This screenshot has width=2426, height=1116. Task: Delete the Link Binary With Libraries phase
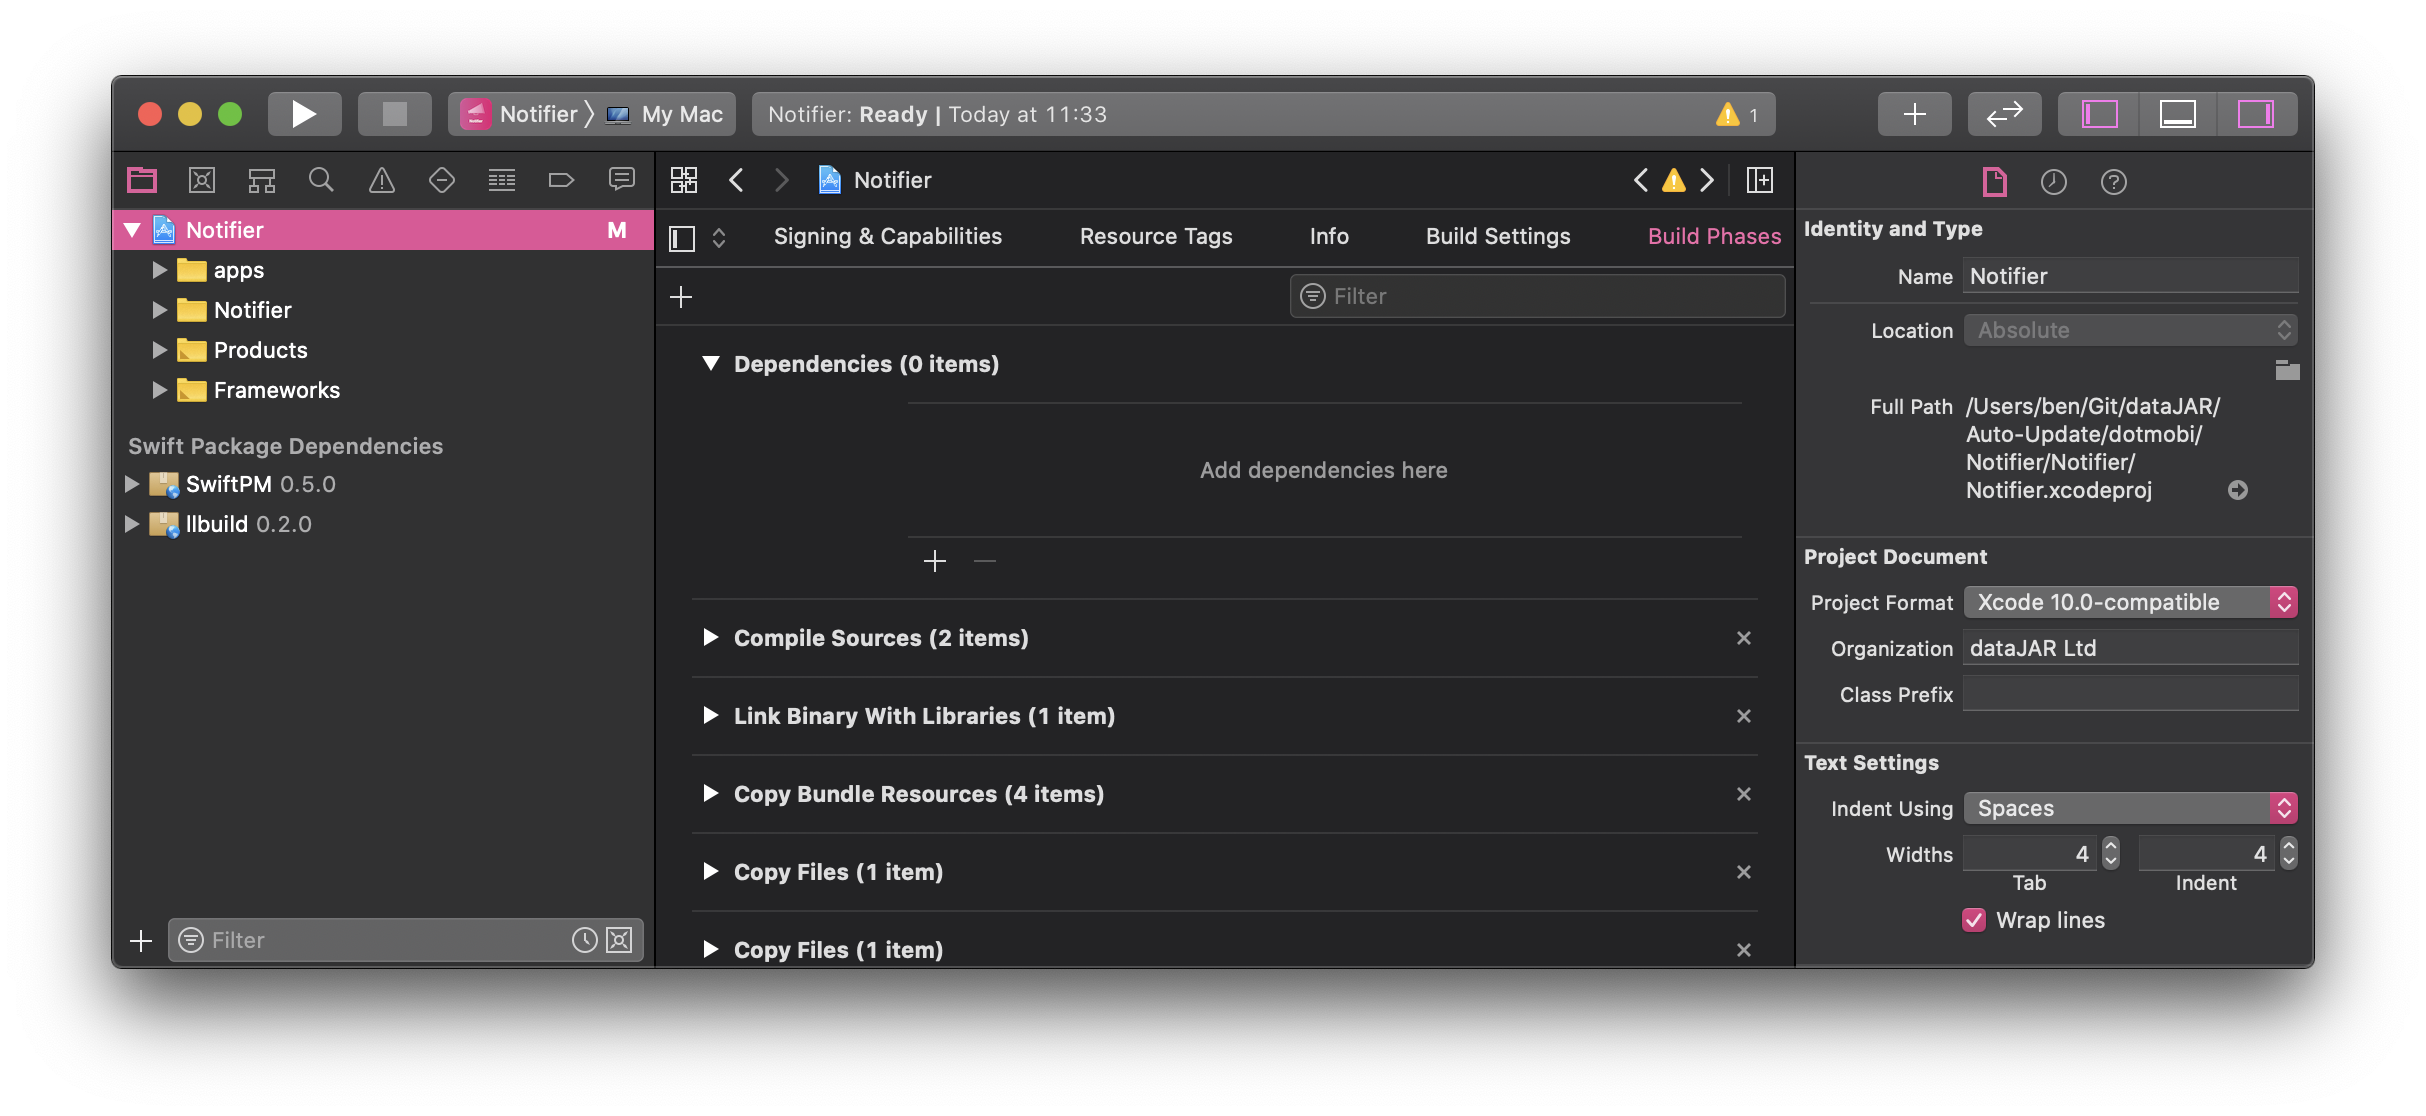1743,716
